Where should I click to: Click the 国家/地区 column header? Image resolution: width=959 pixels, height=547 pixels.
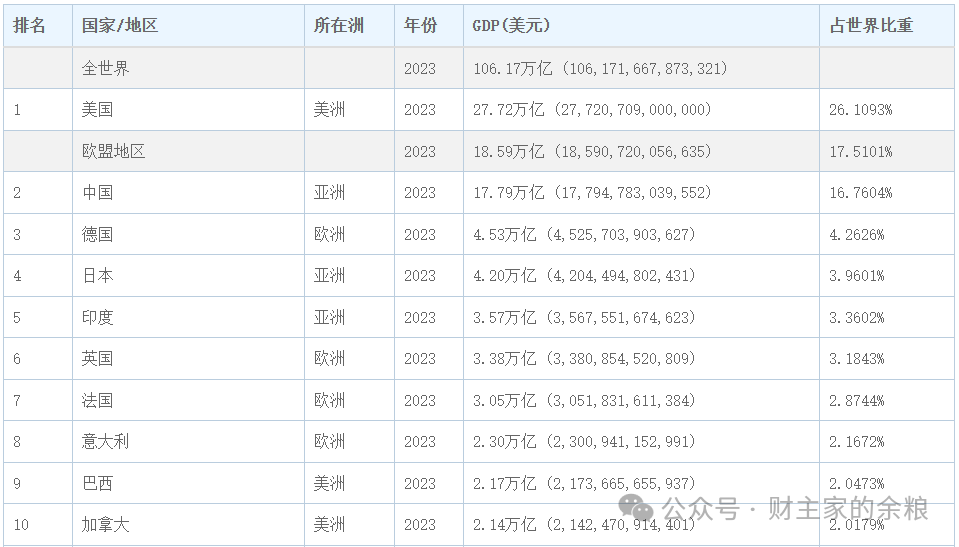[120, 26]
